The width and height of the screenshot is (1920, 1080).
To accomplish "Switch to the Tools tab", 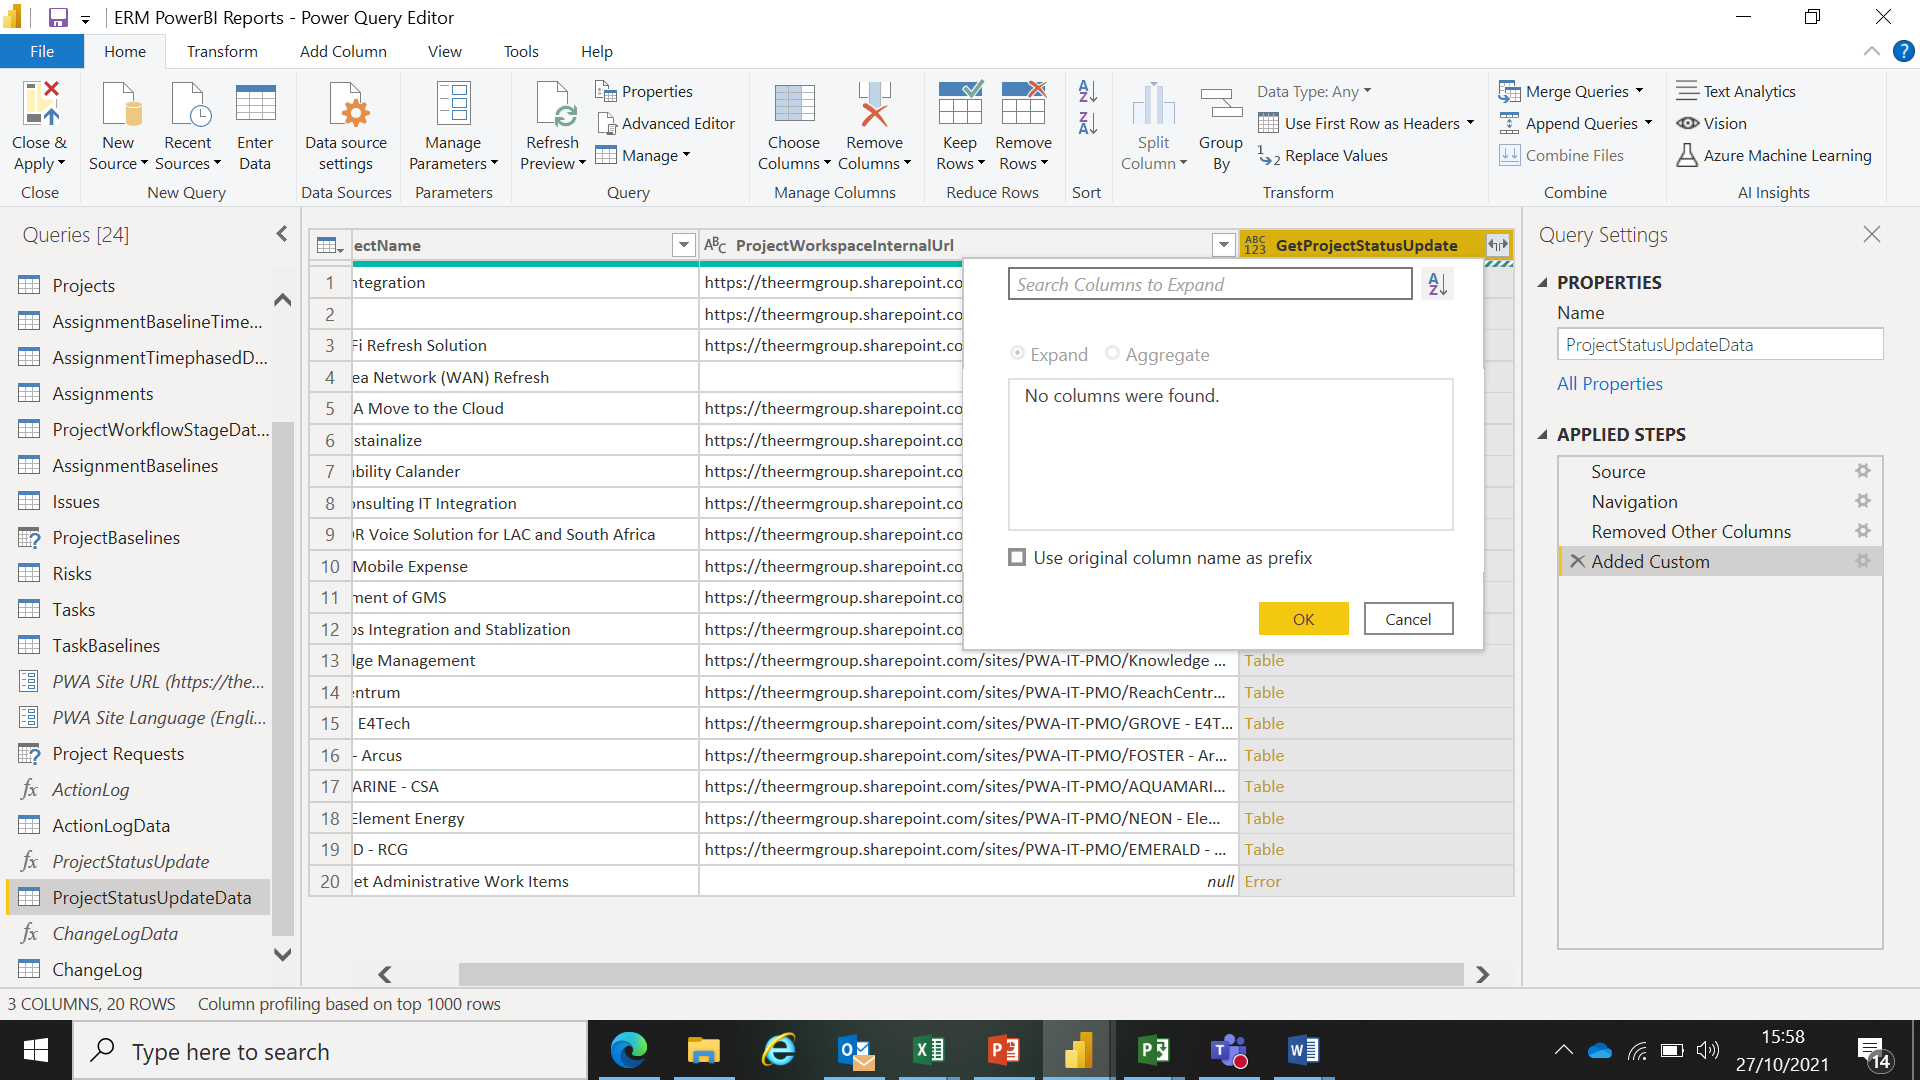I will (521, 51).
